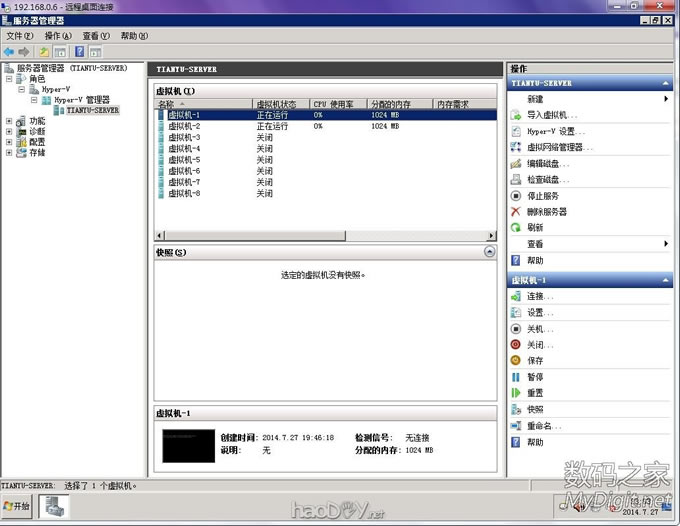Click the 停止服务 stop service icon
680x526 pixels.
(516, 196)
